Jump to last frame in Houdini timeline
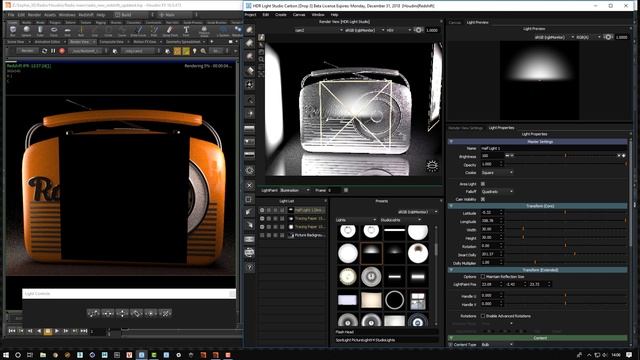The height and width of the screenshot is (360, 640). [84, 331]
